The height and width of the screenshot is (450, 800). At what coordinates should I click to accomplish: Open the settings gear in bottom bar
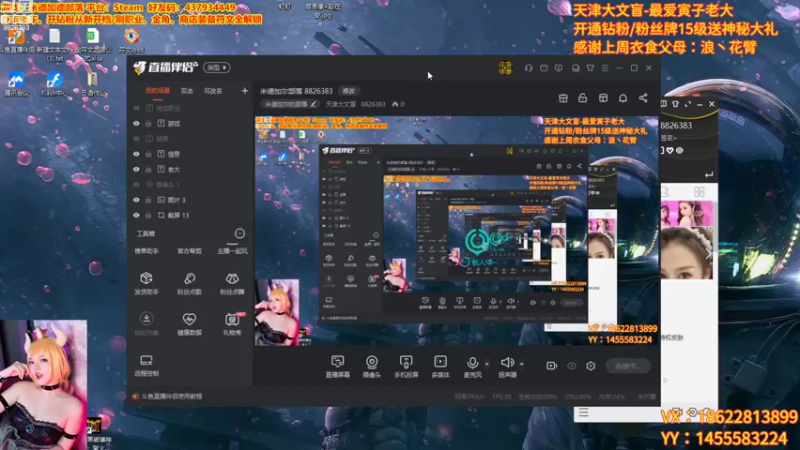(590, 366)
